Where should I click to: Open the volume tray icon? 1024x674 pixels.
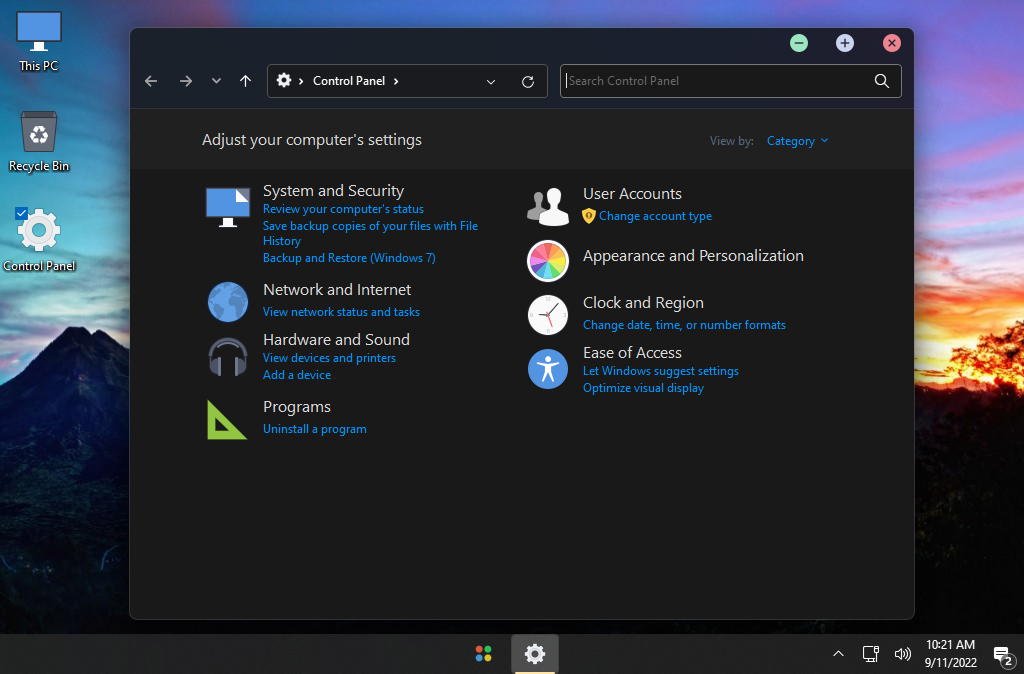[x=903, y=654]
